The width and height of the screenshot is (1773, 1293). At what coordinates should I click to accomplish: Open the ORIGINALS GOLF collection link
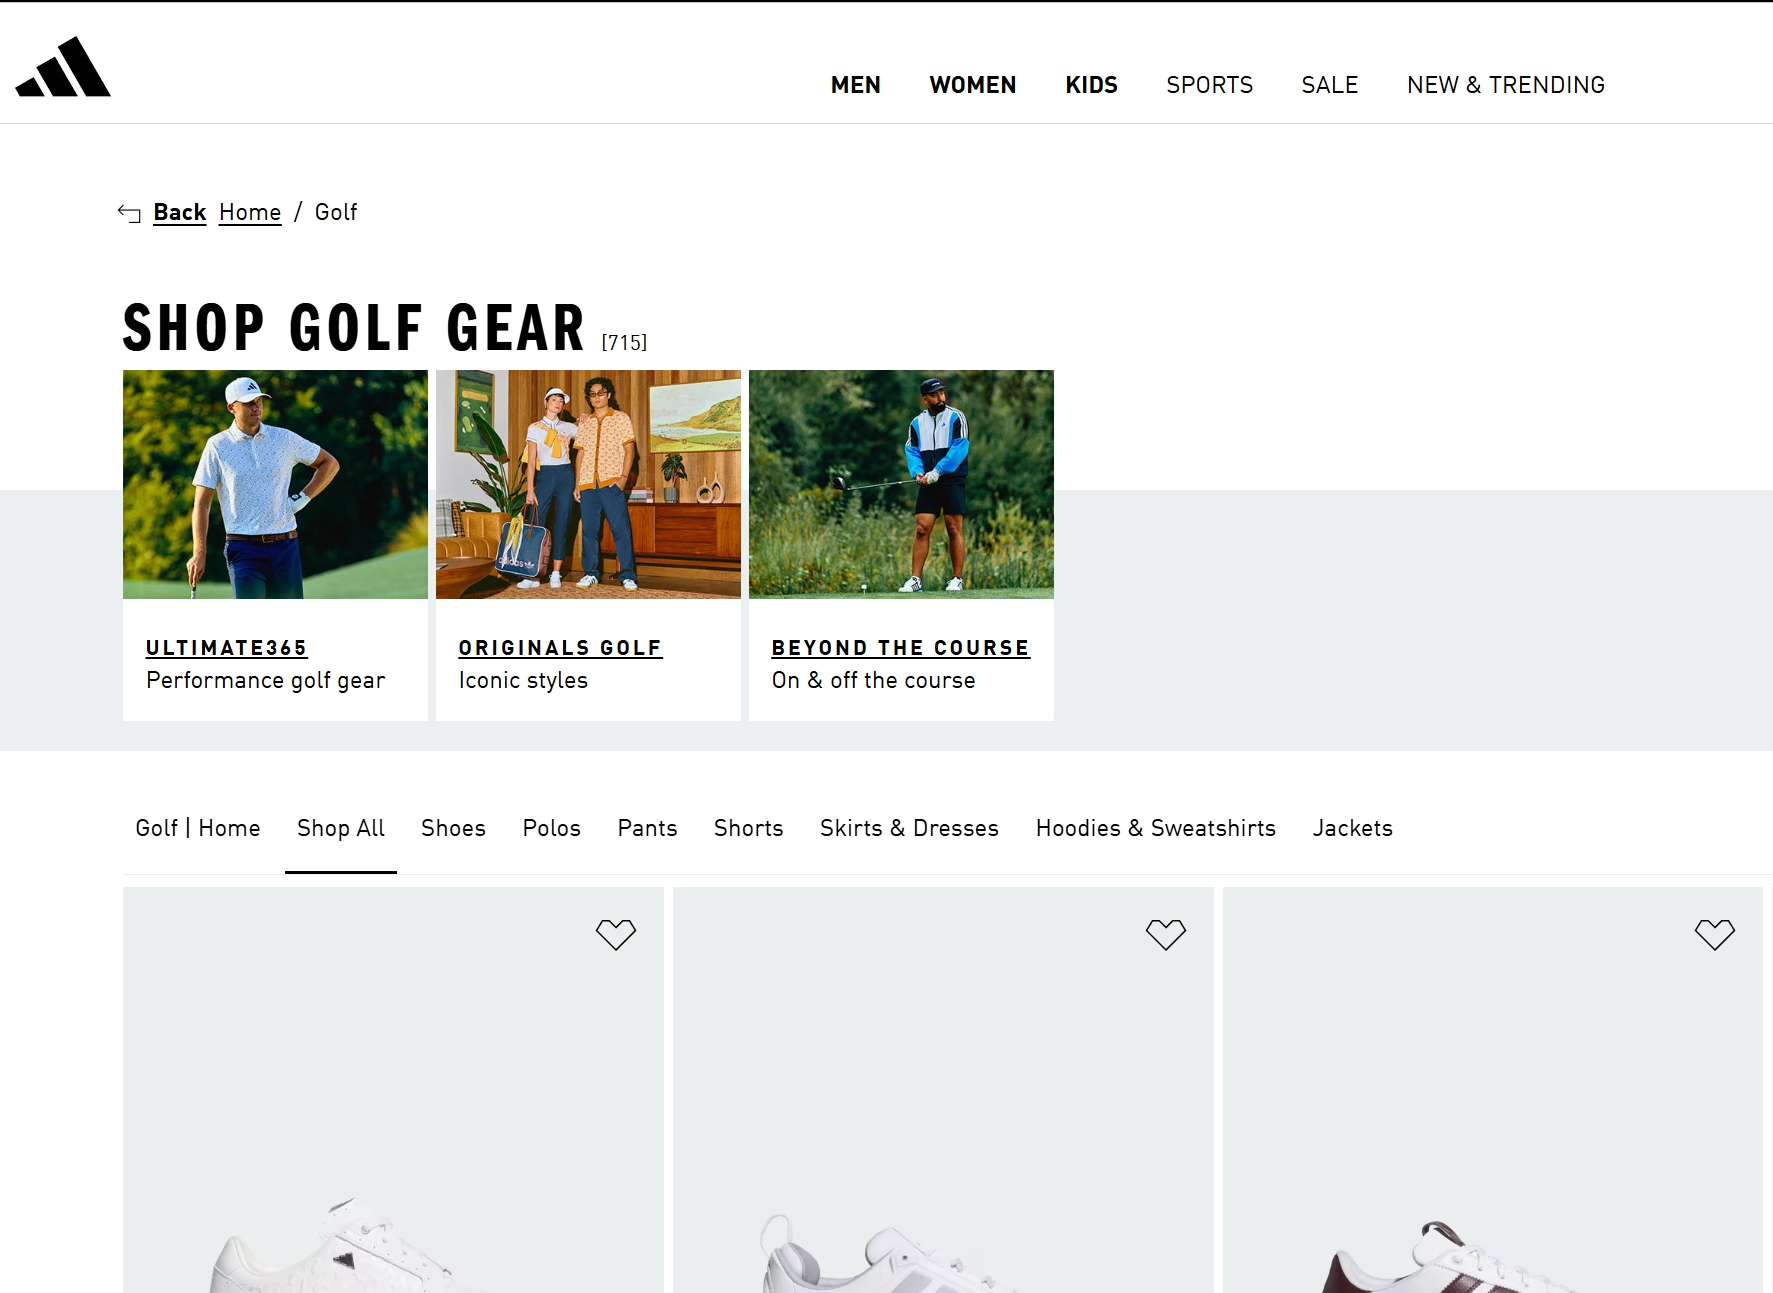pyautogui.click(x=560, y=648)
